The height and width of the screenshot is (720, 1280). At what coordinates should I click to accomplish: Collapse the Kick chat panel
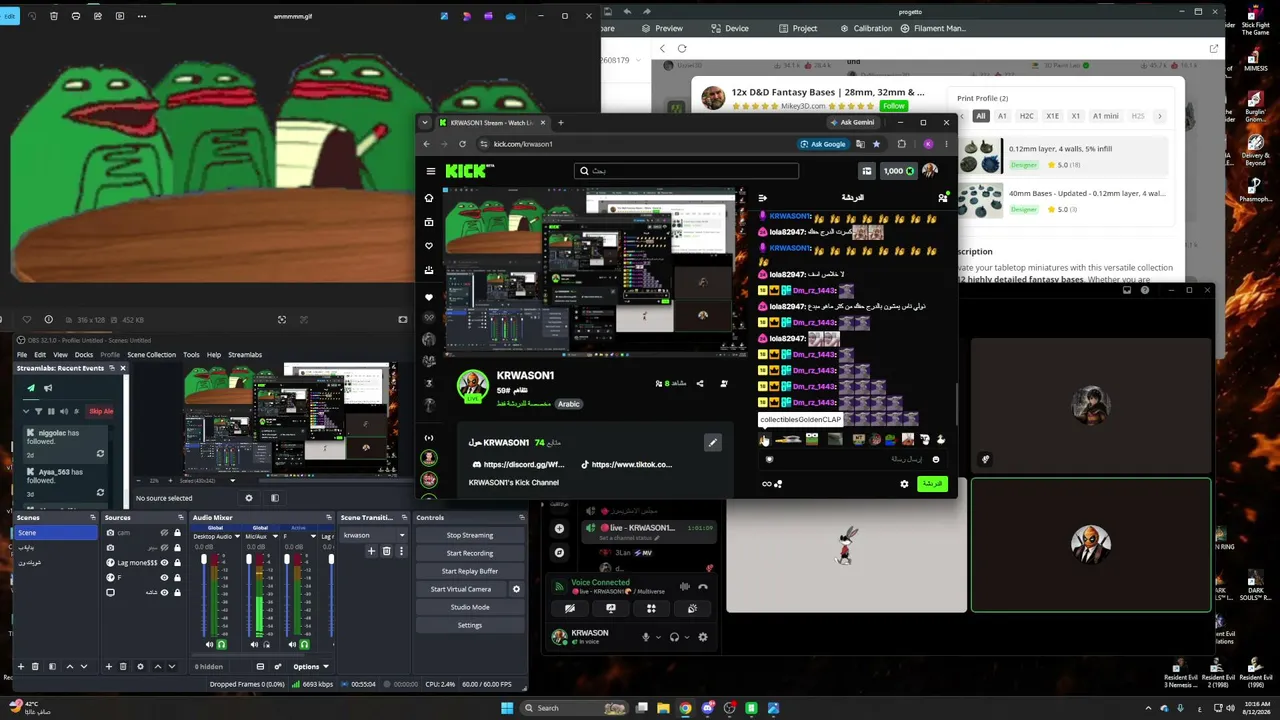click(762, 198)
